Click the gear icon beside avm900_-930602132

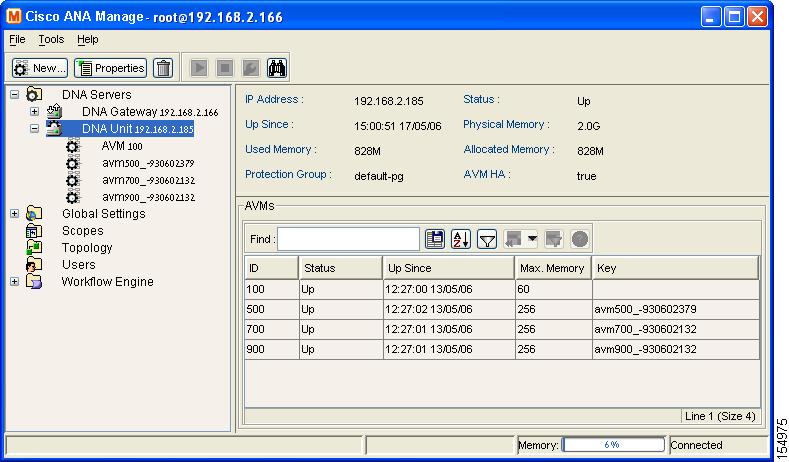pos(72,197)
